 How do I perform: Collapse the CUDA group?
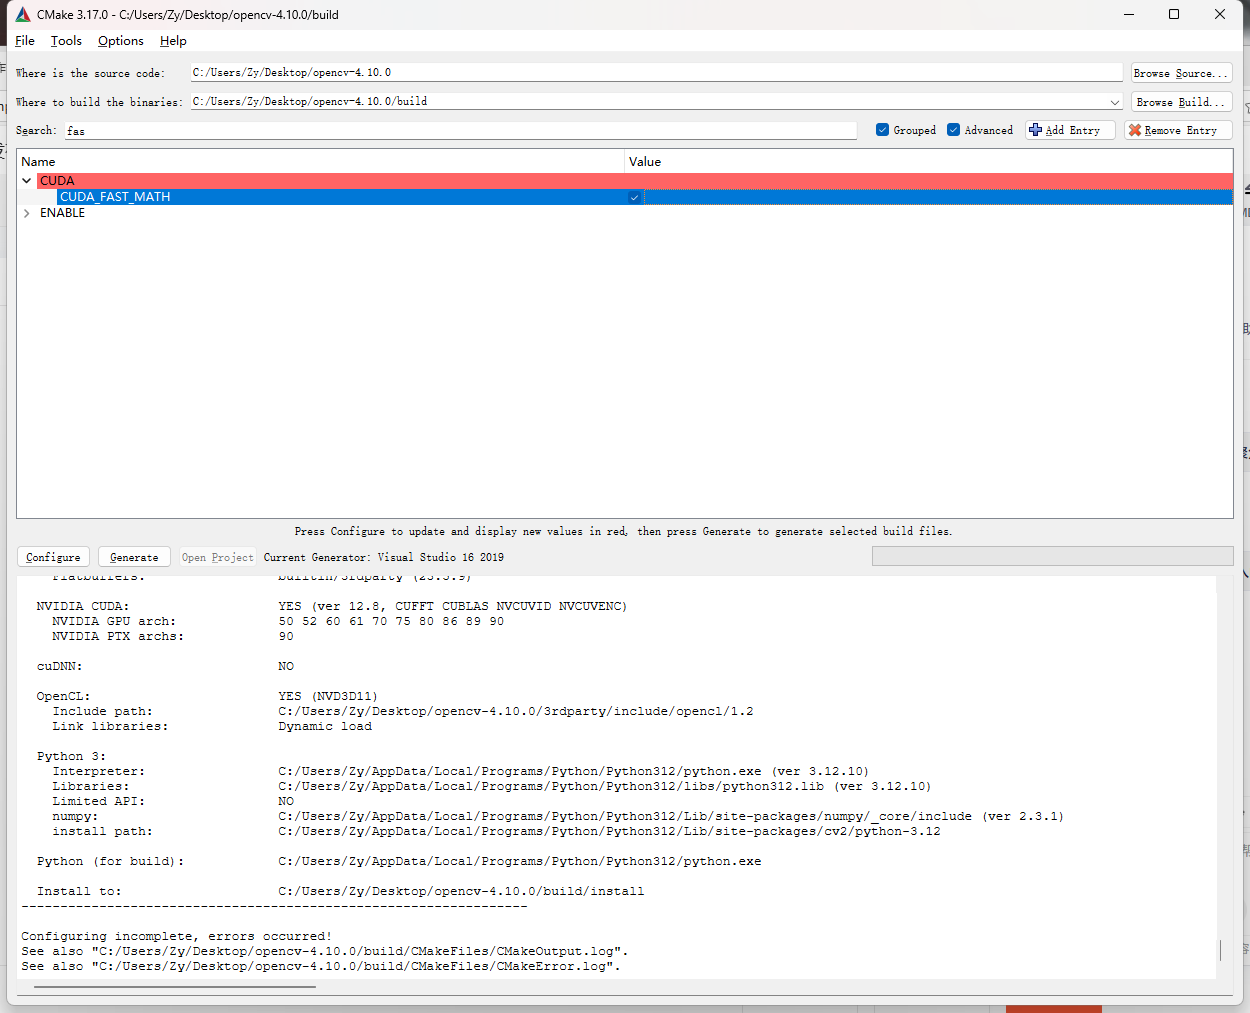[26, 181]
